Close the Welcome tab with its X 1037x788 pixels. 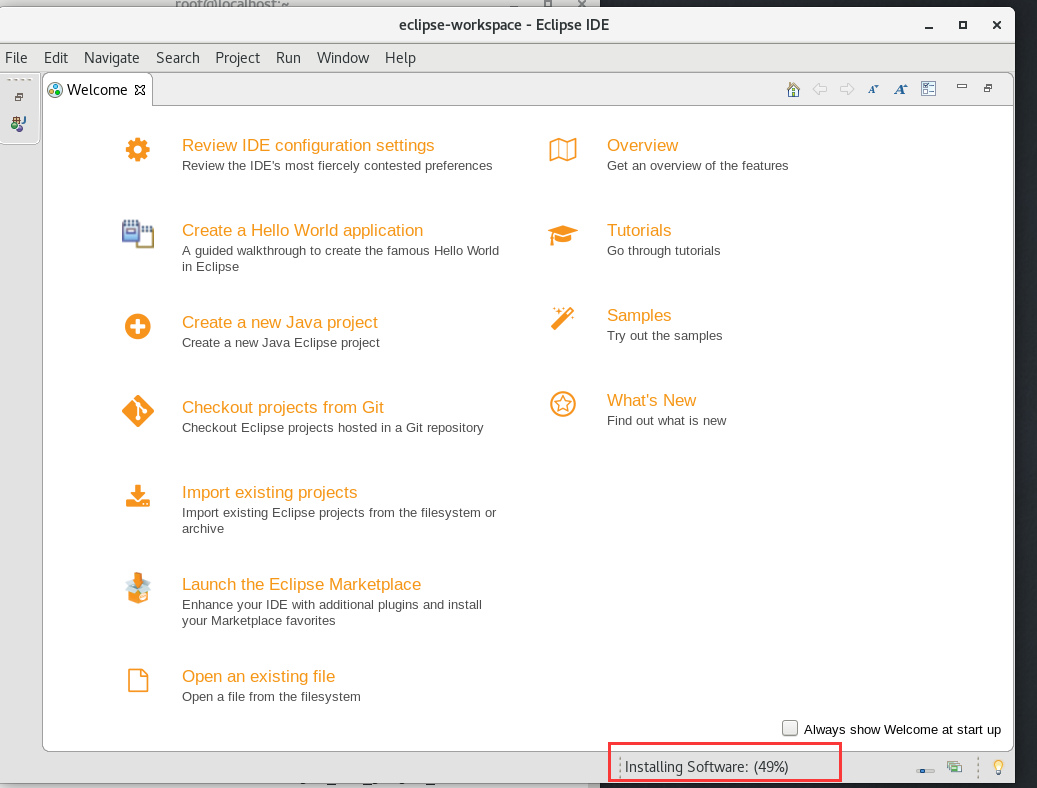point(140,90)
